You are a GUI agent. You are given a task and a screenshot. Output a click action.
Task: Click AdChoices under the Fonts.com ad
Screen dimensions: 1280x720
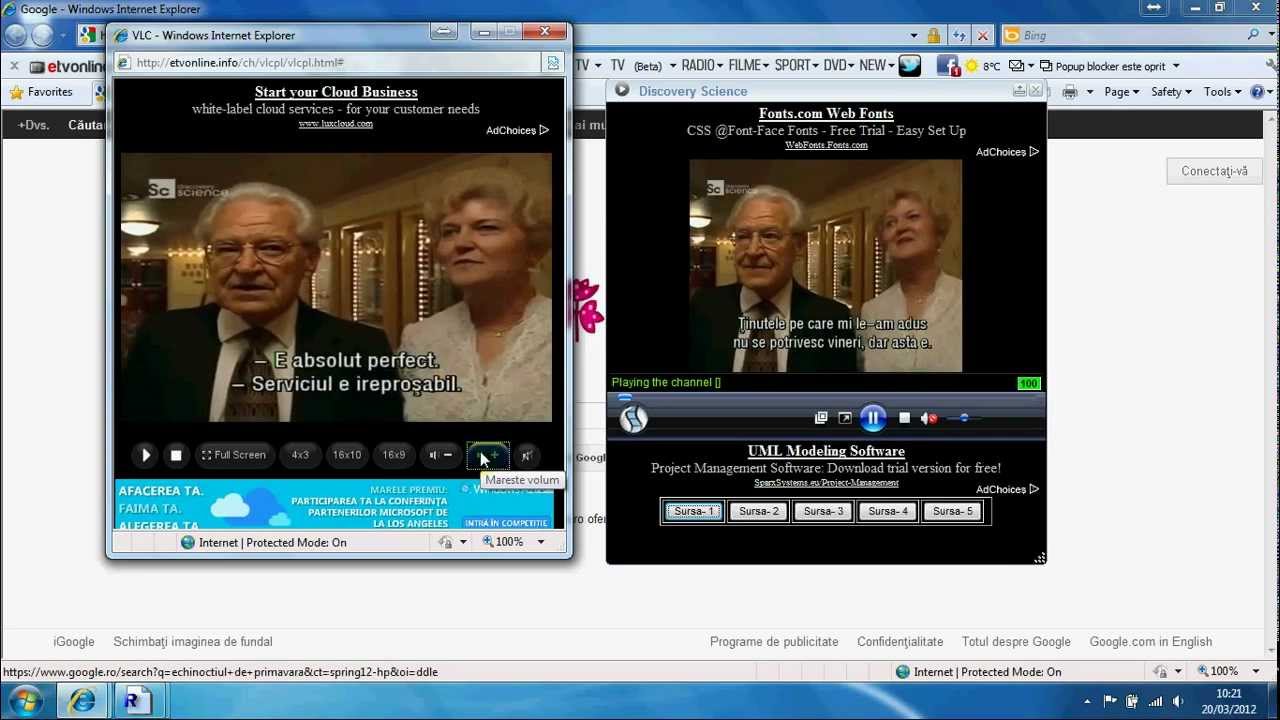click(1007, 152)
